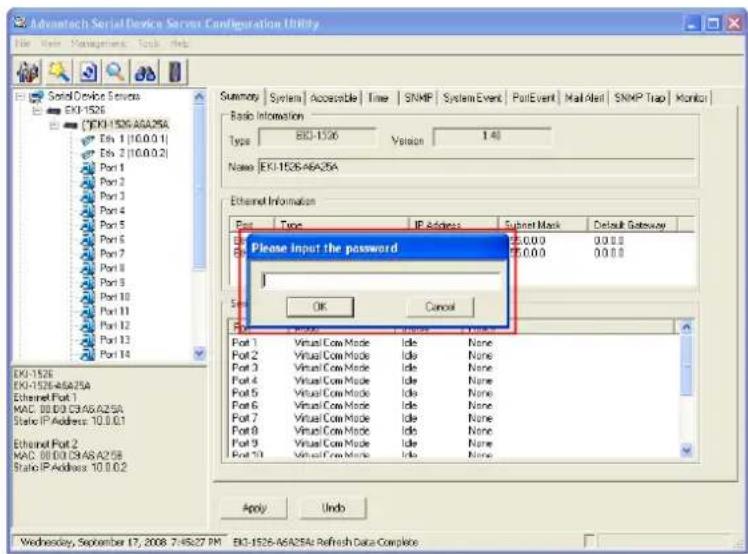This screenshot has height=554, width=748.
Task: Open the Time tab
Action: (378, 98)
